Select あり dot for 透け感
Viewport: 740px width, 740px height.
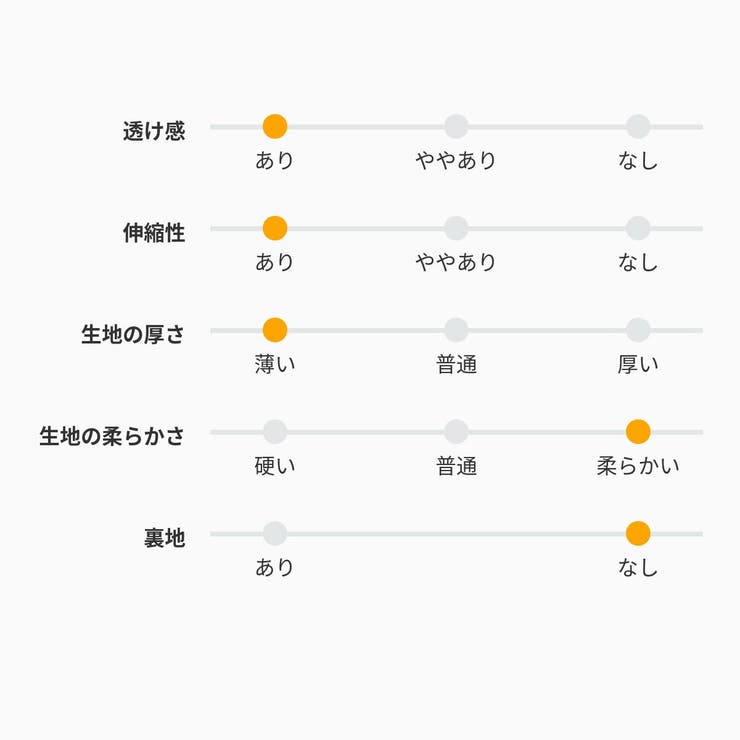tap(275, 126)
